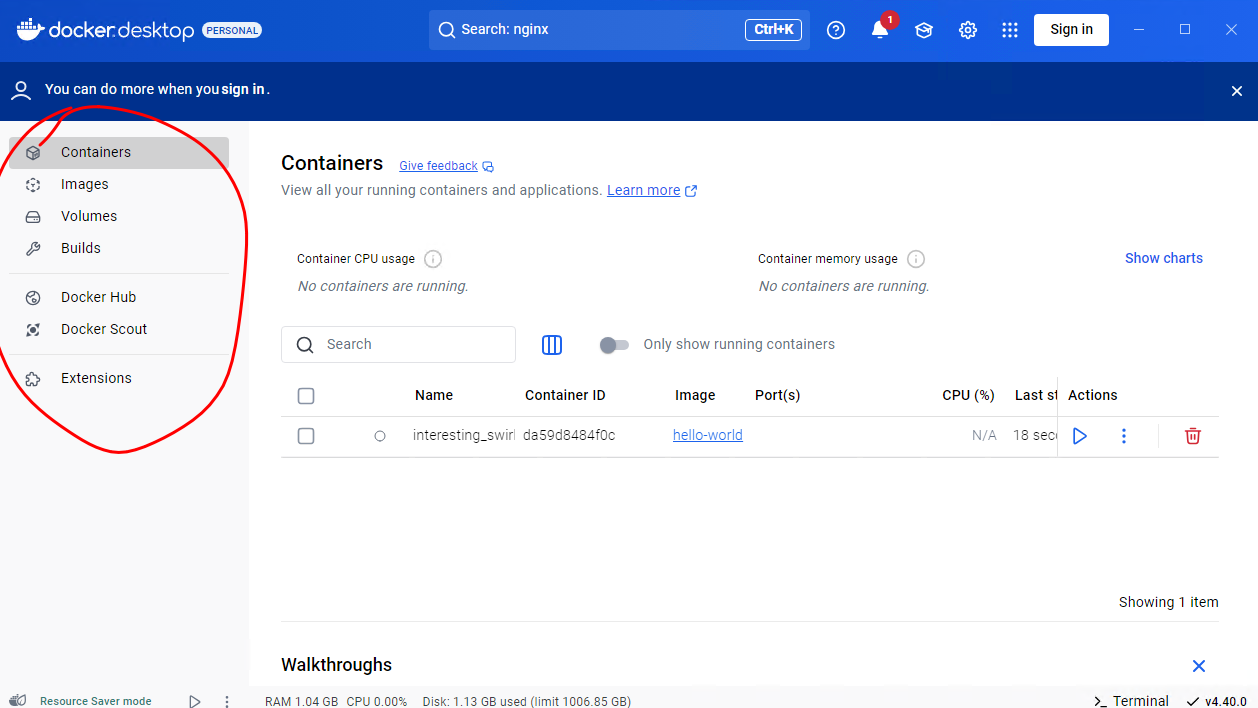
Task: Sort by Container ID column header
Action: (x=565, y=395)
